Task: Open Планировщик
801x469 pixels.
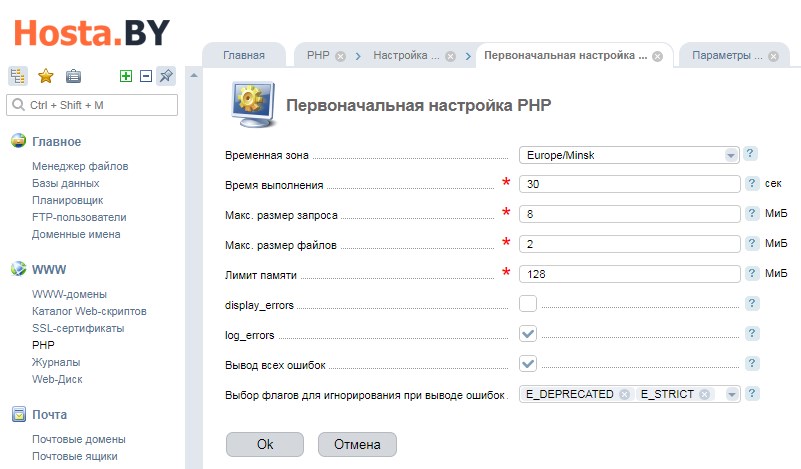Action: [67, 200]
